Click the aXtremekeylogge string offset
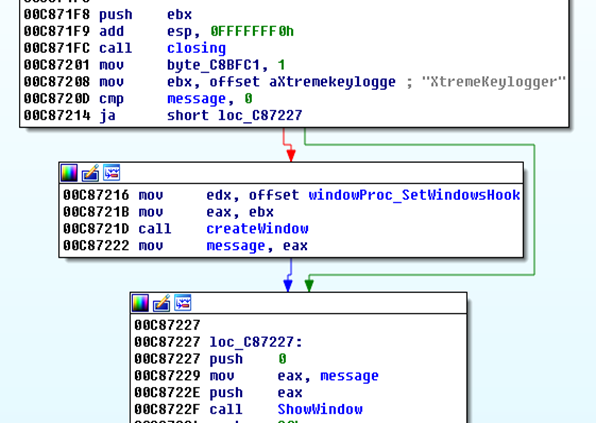596x423 pixels. (332, 82)
